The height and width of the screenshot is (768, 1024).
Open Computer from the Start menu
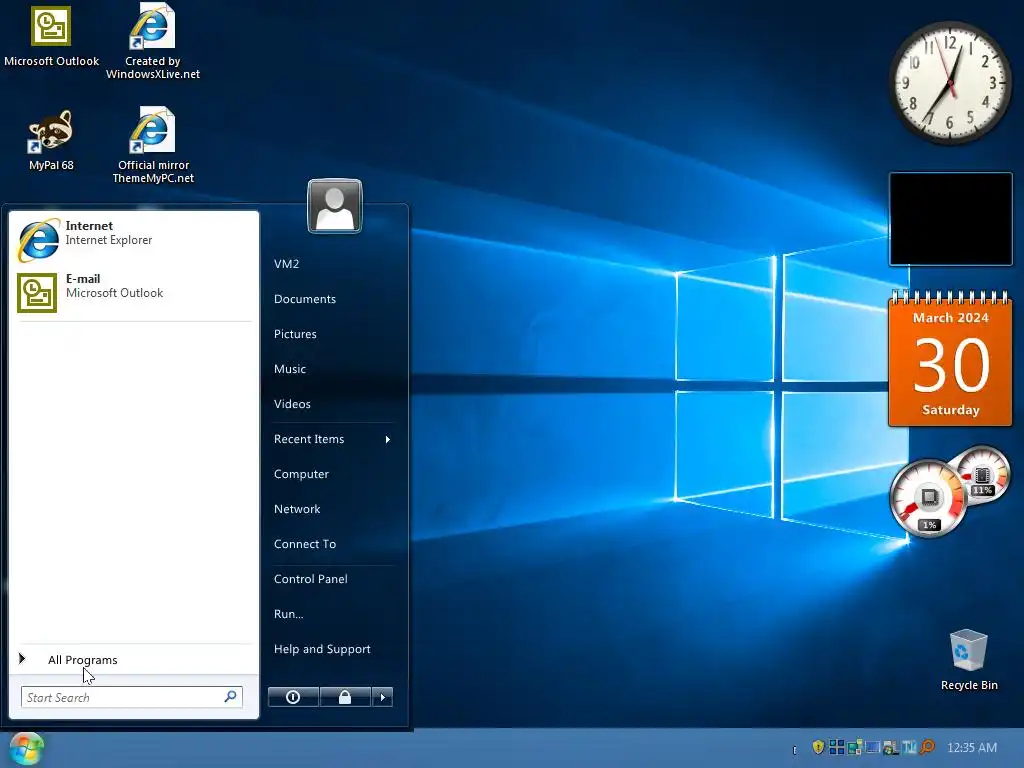(301, 474)
